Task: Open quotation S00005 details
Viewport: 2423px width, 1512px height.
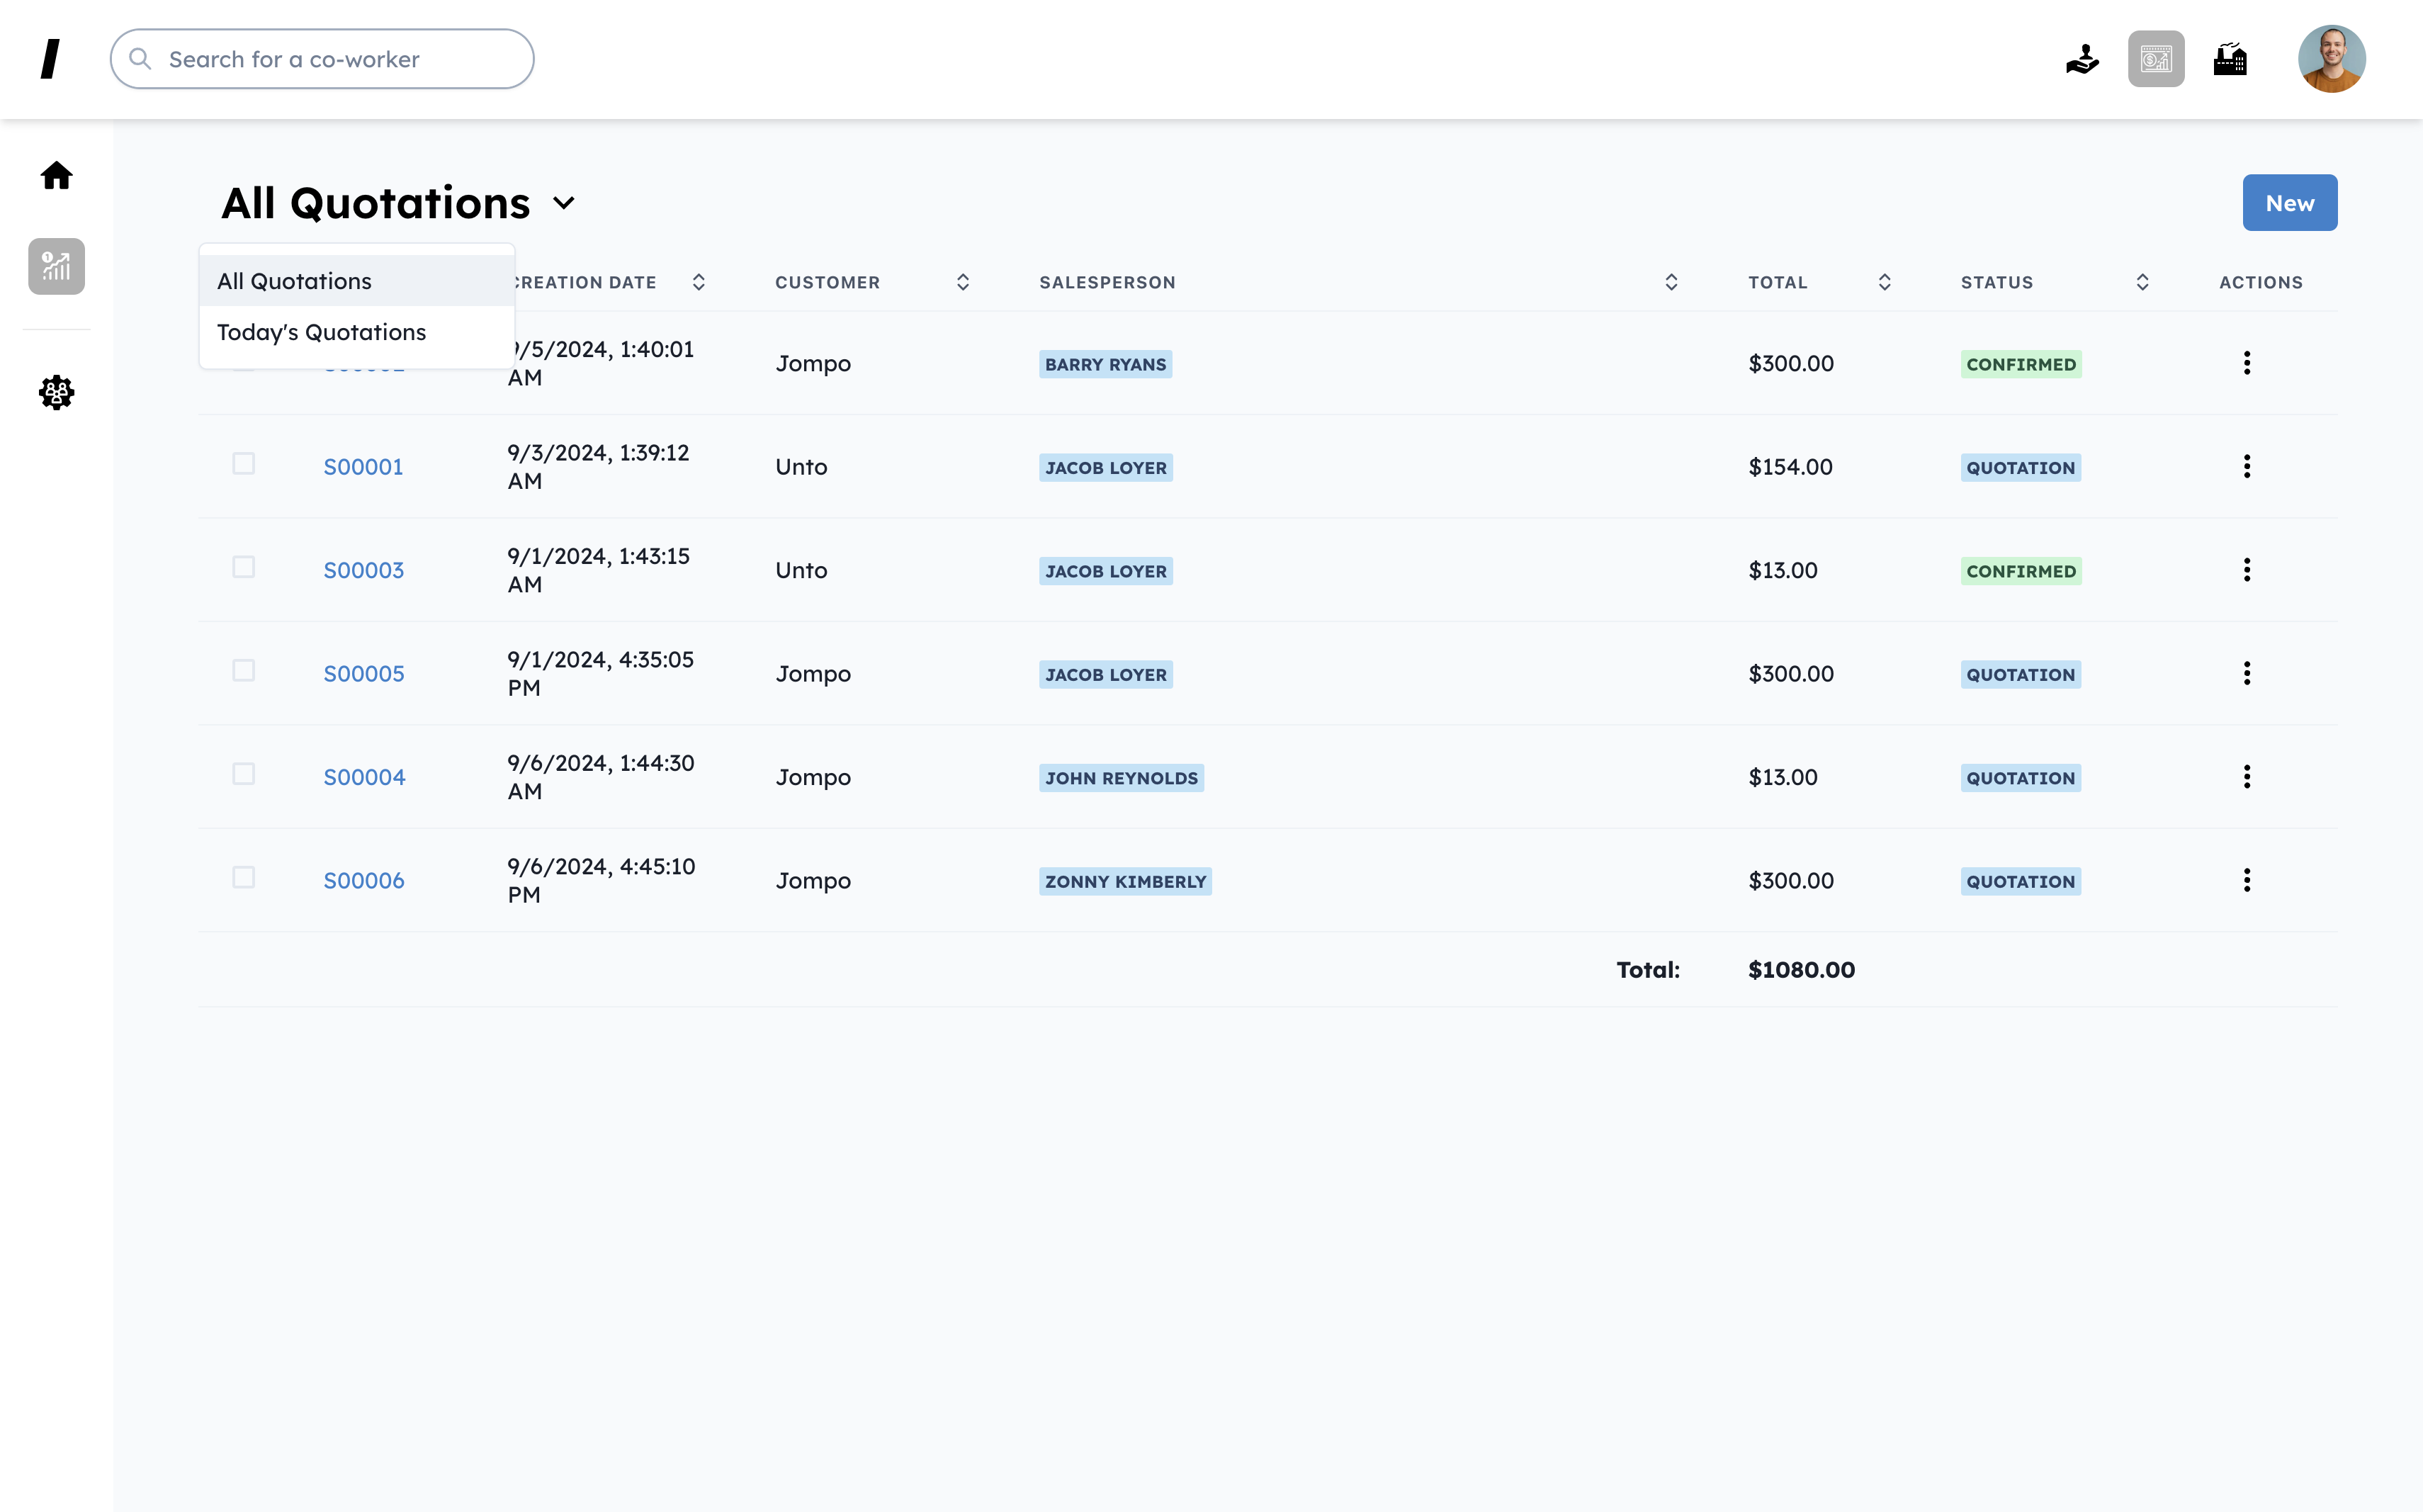Action: [362, 672]
